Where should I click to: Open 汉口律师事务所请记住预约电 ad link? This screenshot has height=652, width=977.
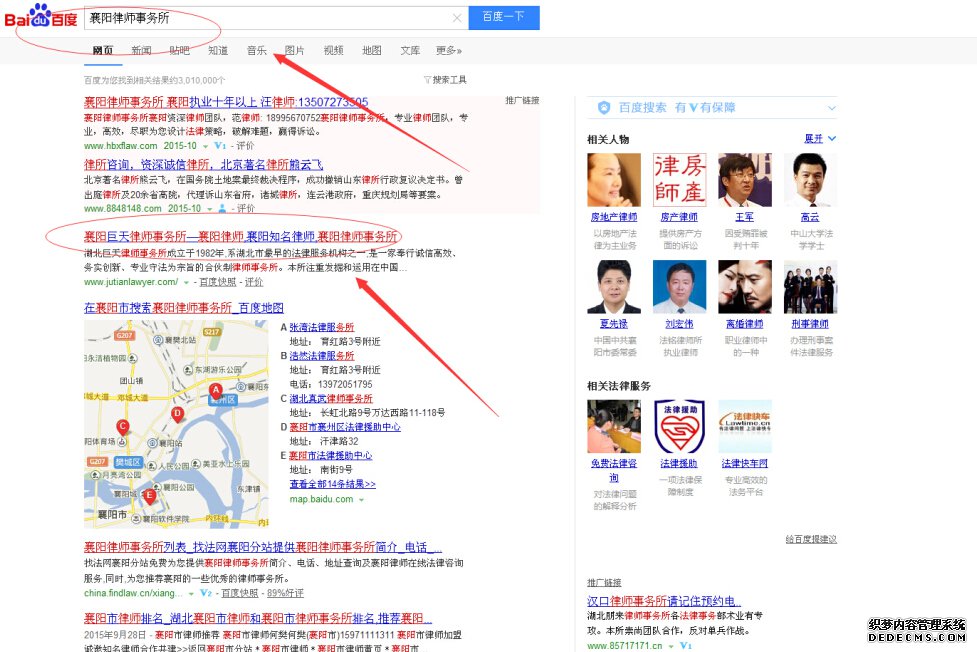click(x=664, y=601)
